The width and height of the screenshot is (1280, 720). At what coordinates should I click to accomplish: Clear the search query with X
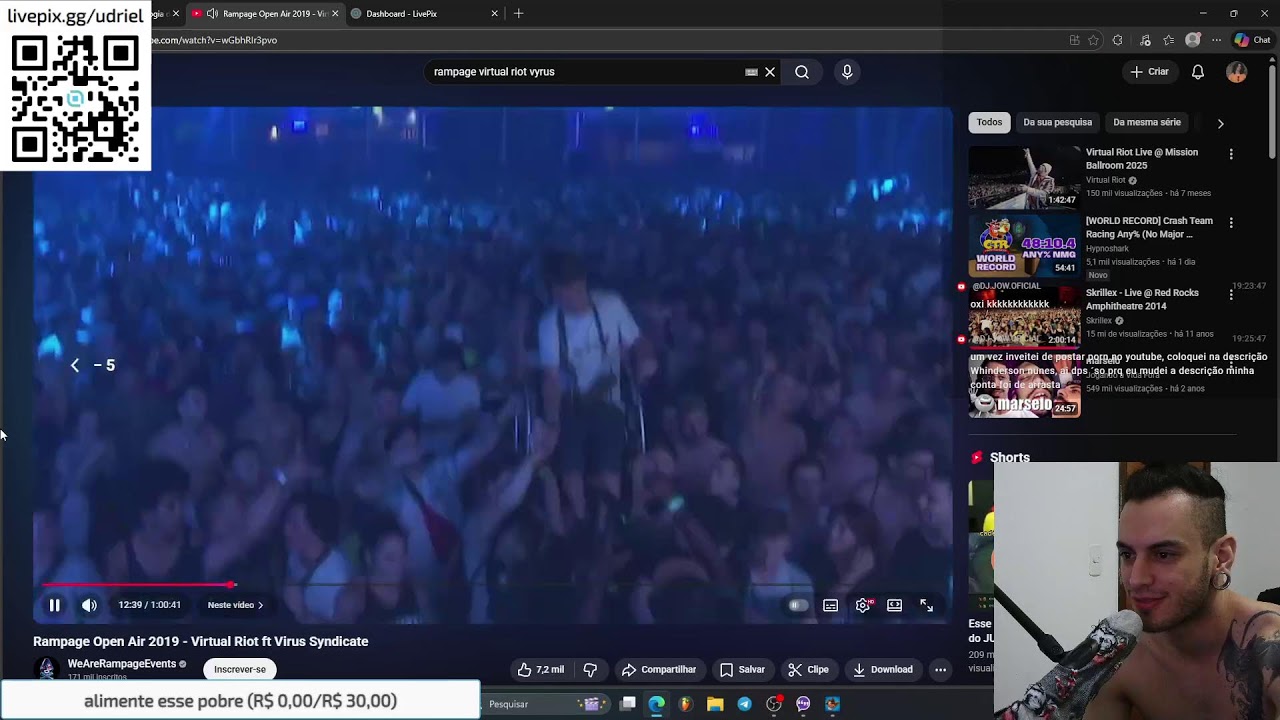770,72
